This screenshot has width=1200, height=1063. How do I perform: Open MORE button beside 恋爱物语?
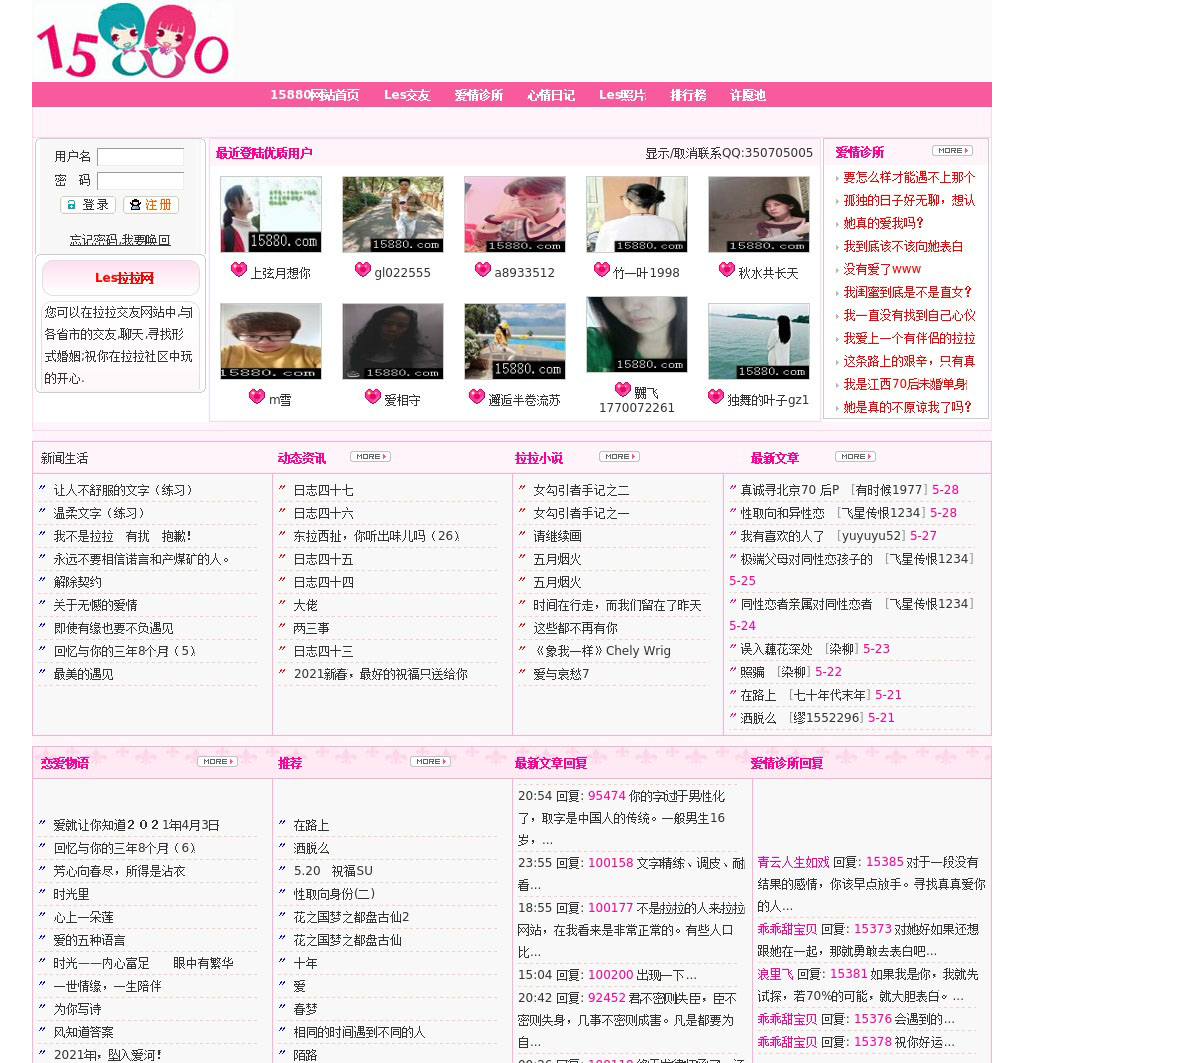(217, 762)
